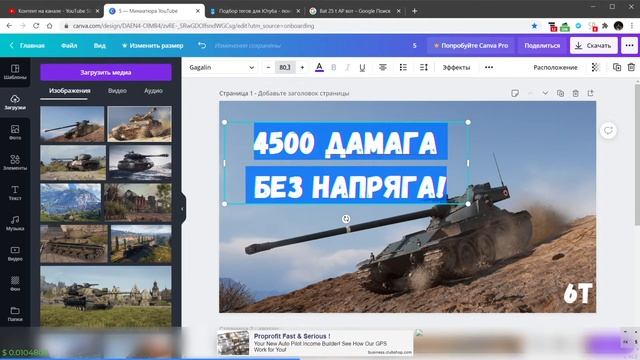Open the Templates (Шаблоны) sidebar panel

tap(15, 72)
